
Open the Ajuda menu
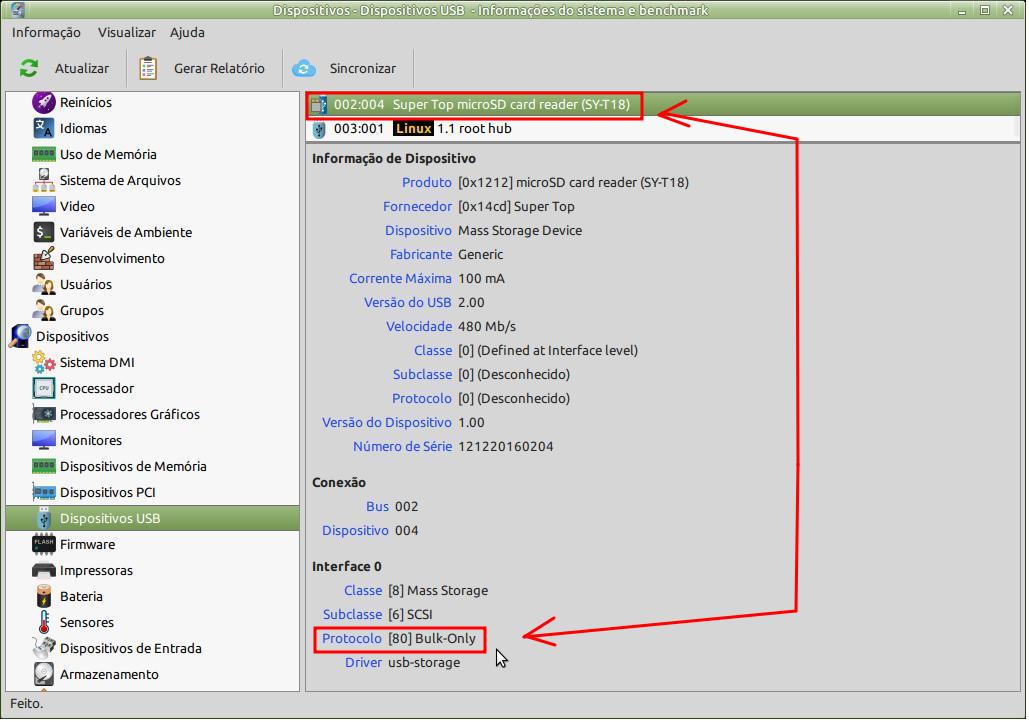[187, 32]
